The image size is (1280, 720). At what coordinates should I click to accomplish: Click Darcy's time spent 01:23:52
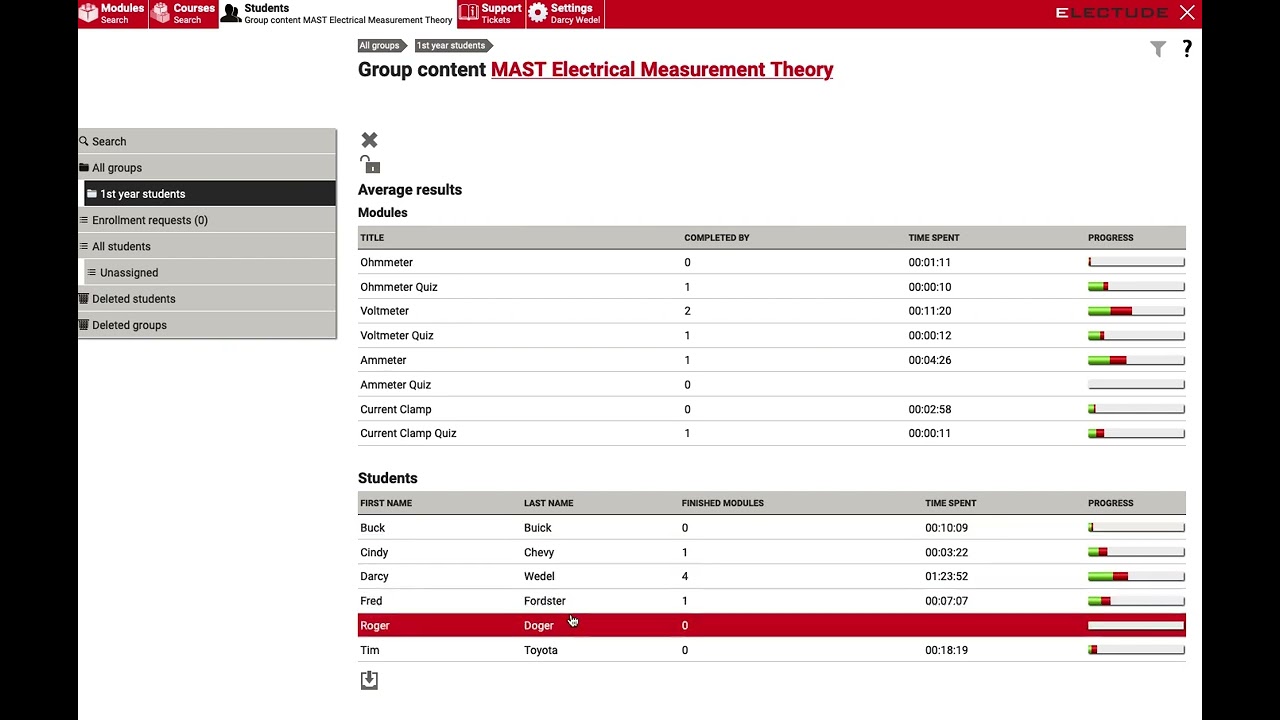tap(946, 576)
